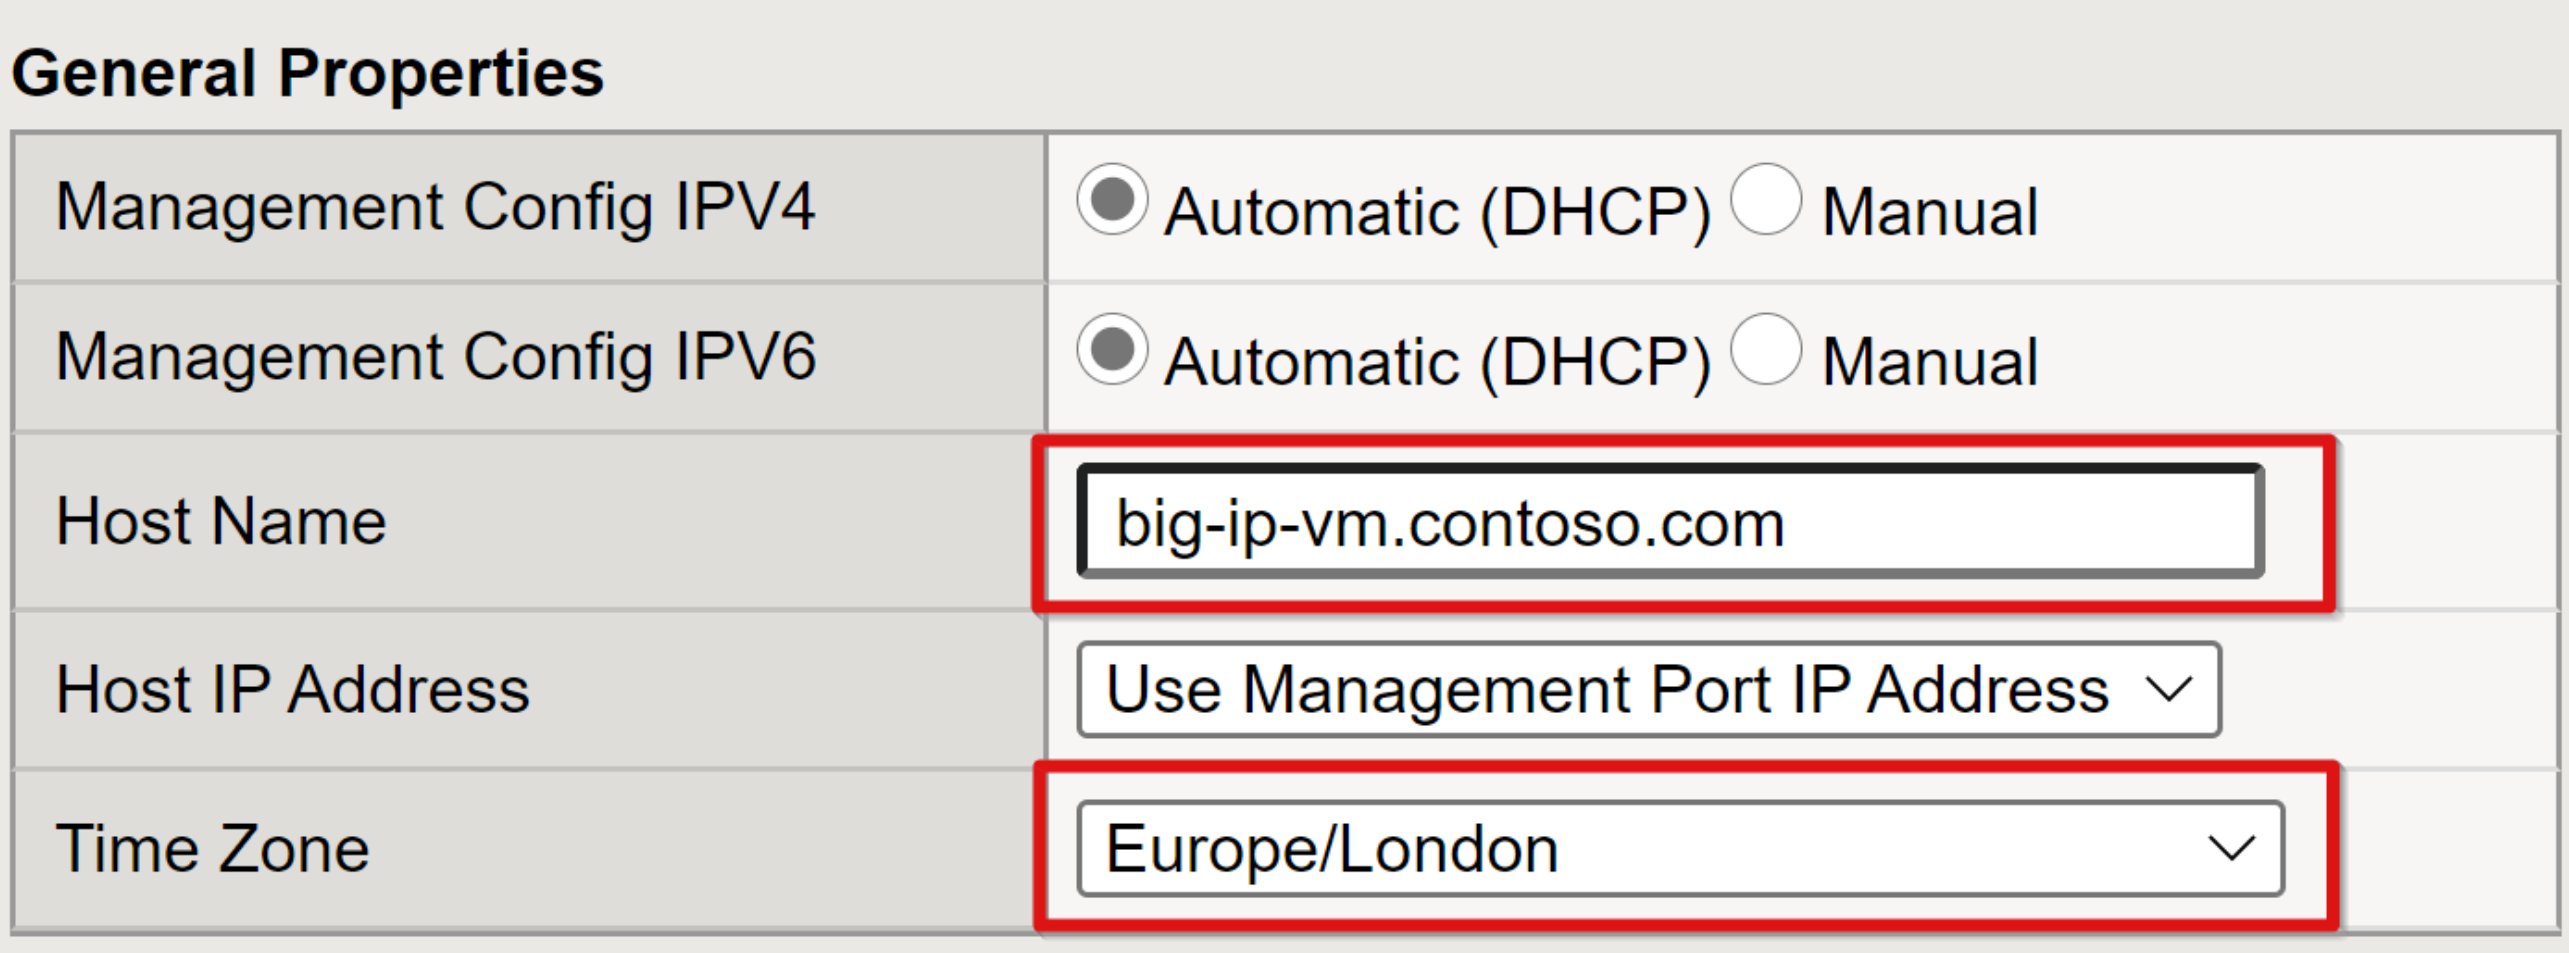Click the Host IP Address label
2569x953 pixels.
tap(292, 690)
